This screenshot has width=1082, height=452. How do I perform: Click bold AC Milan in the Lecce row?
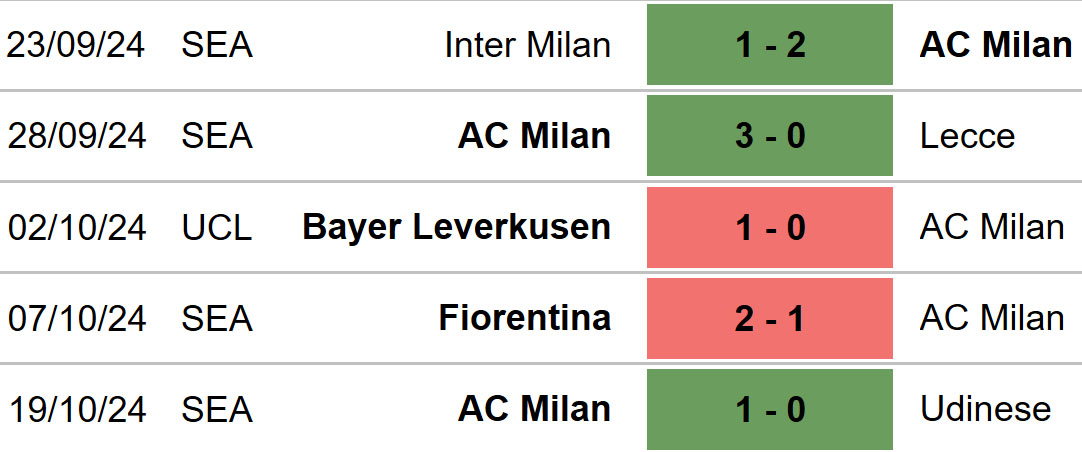click(x=534, y=136)
